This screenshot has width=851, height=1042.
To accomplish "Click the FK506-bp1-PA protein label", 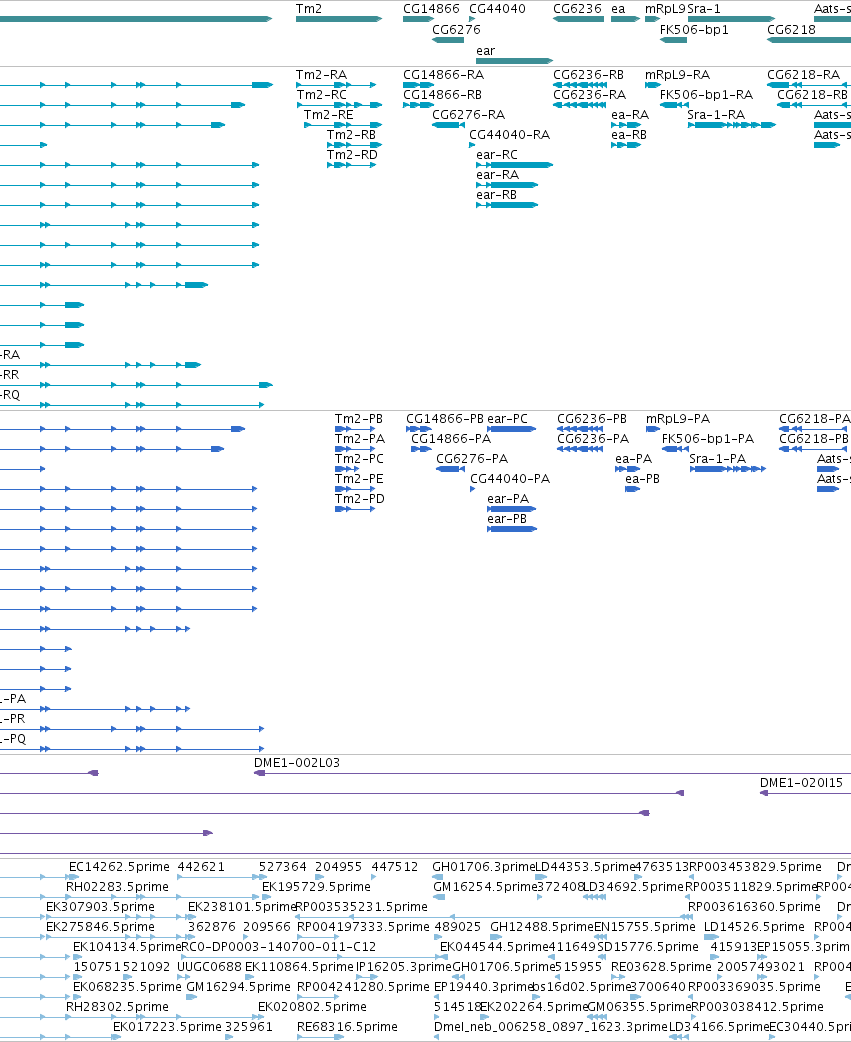I will tap(708, 439).
